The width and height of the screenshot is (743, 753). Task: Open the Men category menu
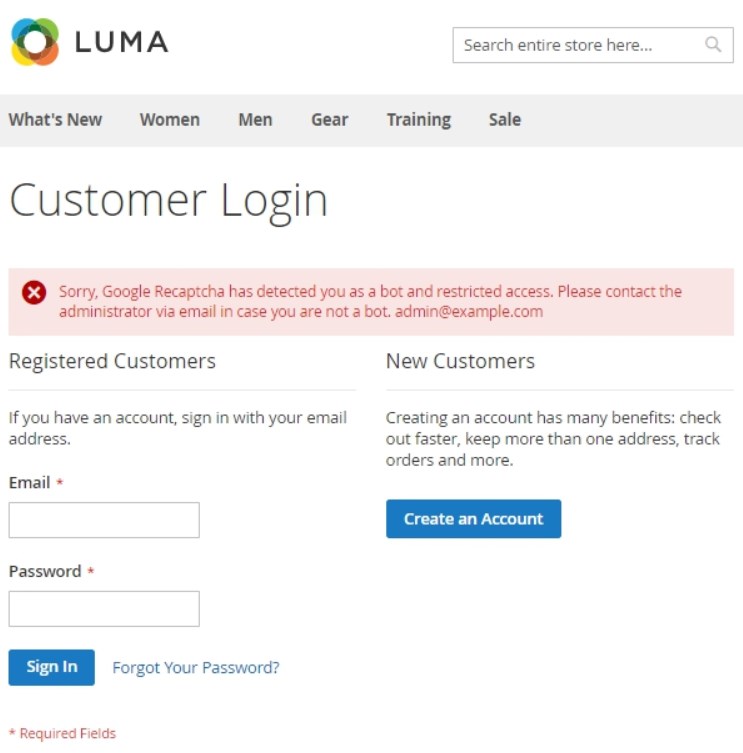click(x=255, y=120)
